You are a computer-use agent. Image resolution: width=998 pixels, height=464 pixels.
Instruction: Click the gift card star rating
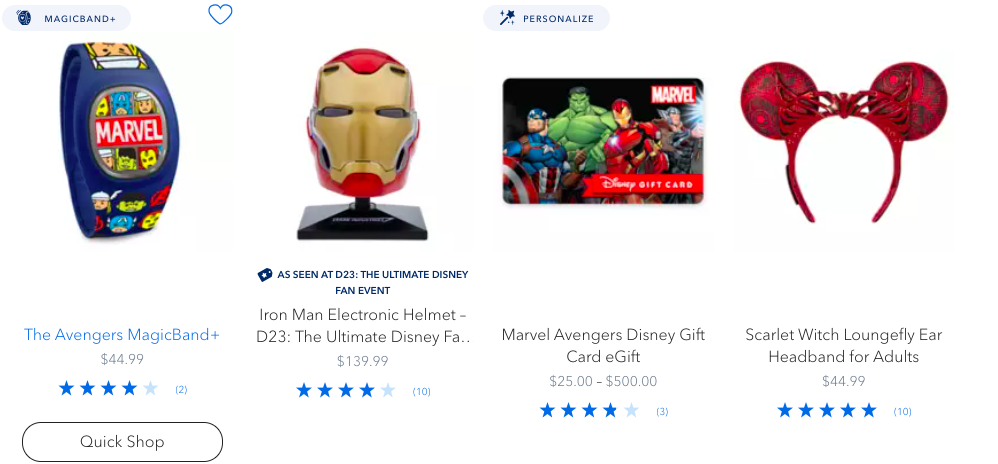click(x=589, y=410)
